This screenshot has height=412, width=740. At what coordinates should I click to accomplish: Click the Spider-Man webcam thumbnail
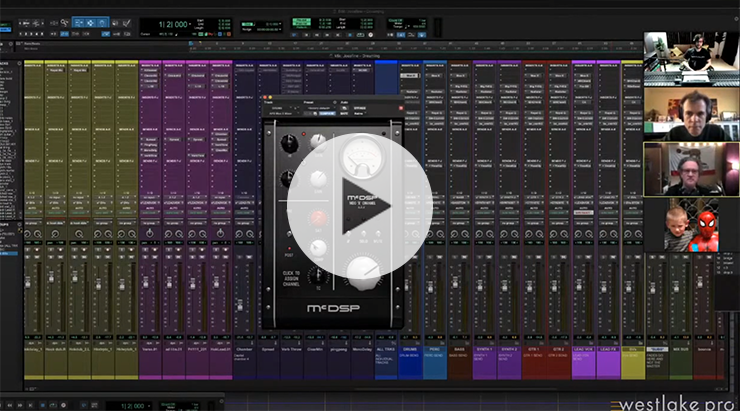691,225
